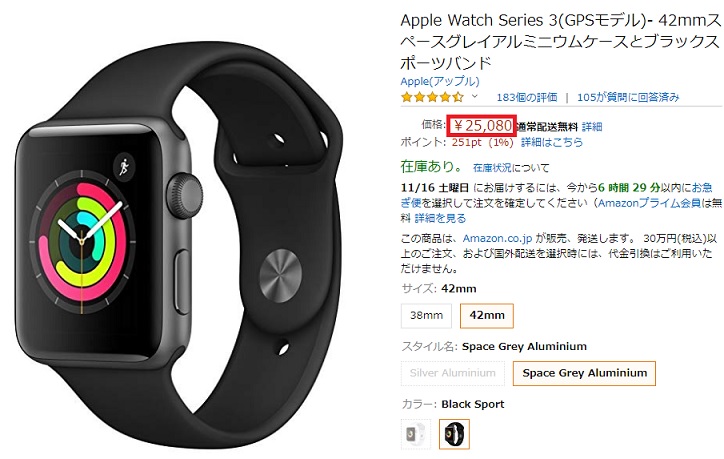Viewport: 724px width, 459px height.
Task: Select the 42mm size option
Action: (487, 316)
